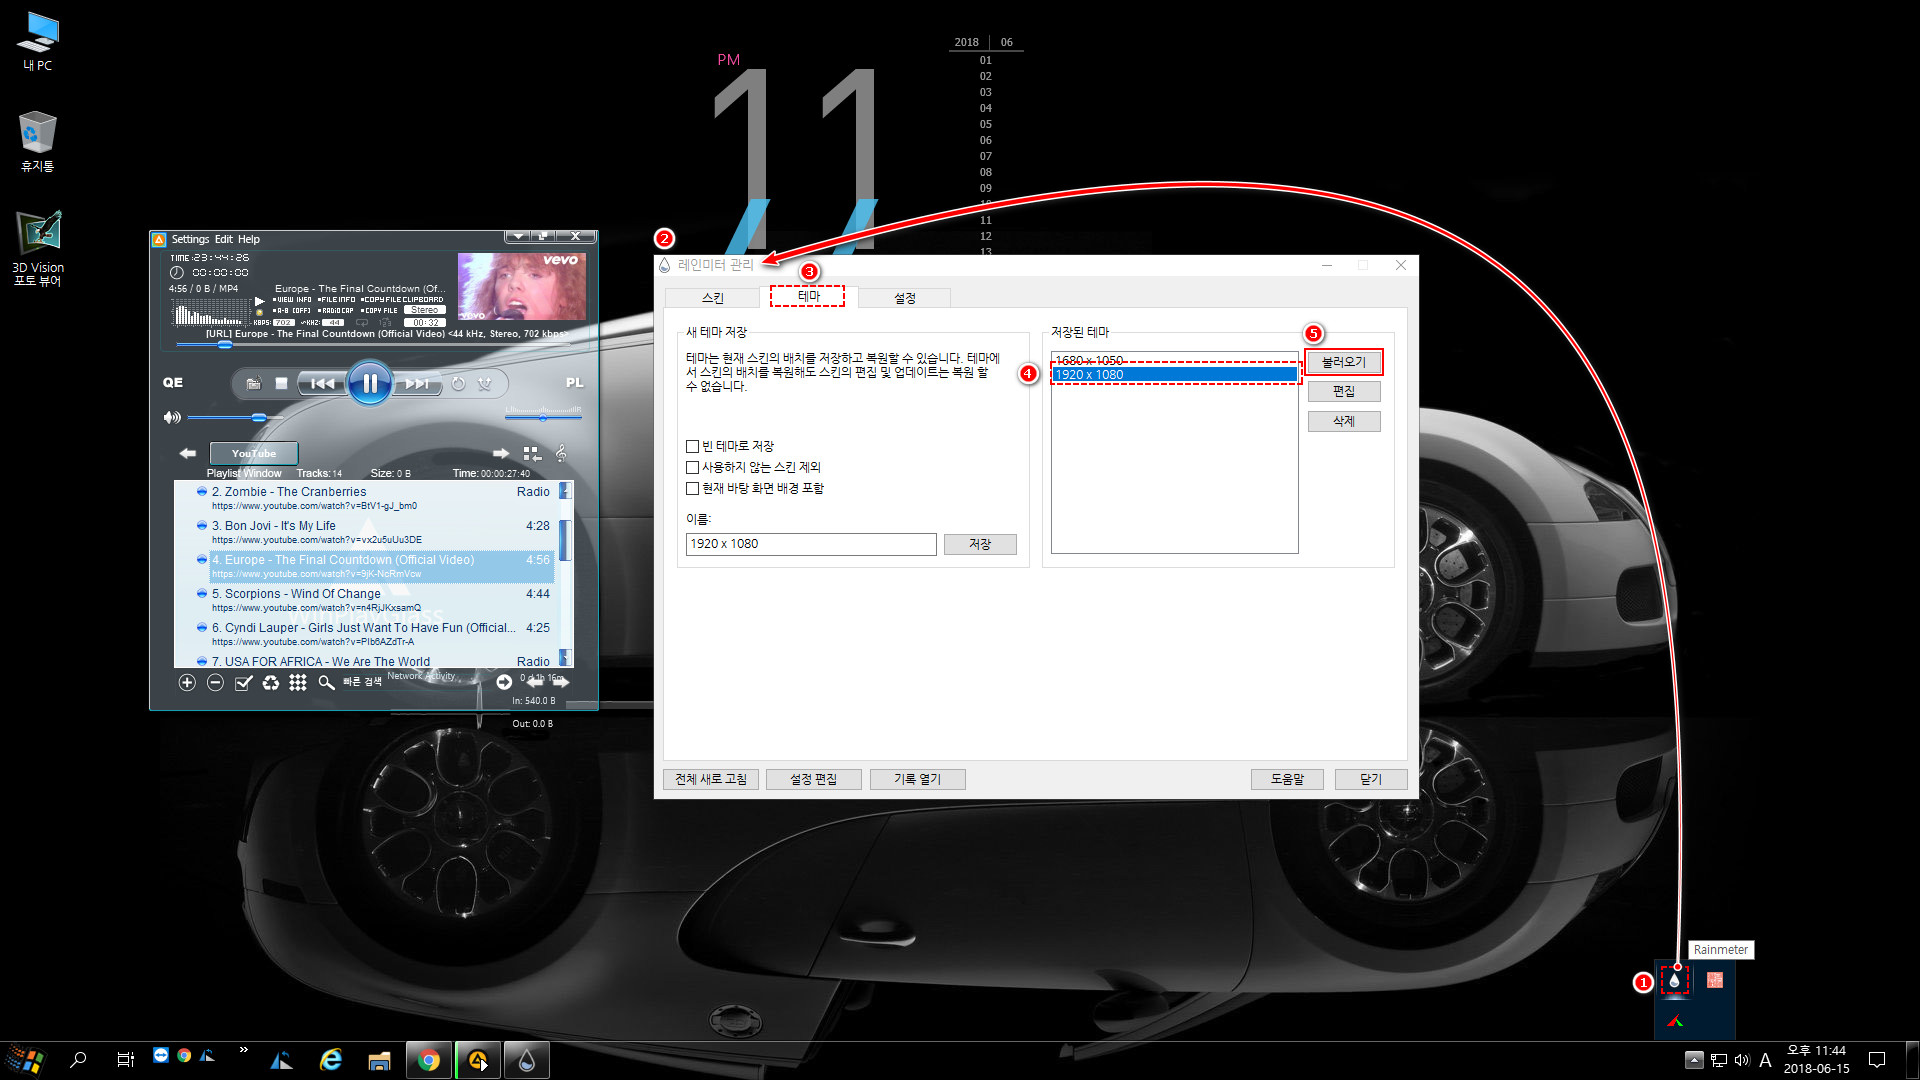Click the magnifier quick search icon
This screenshot has height=1080, width=1920.
click(x=326, y=682)
